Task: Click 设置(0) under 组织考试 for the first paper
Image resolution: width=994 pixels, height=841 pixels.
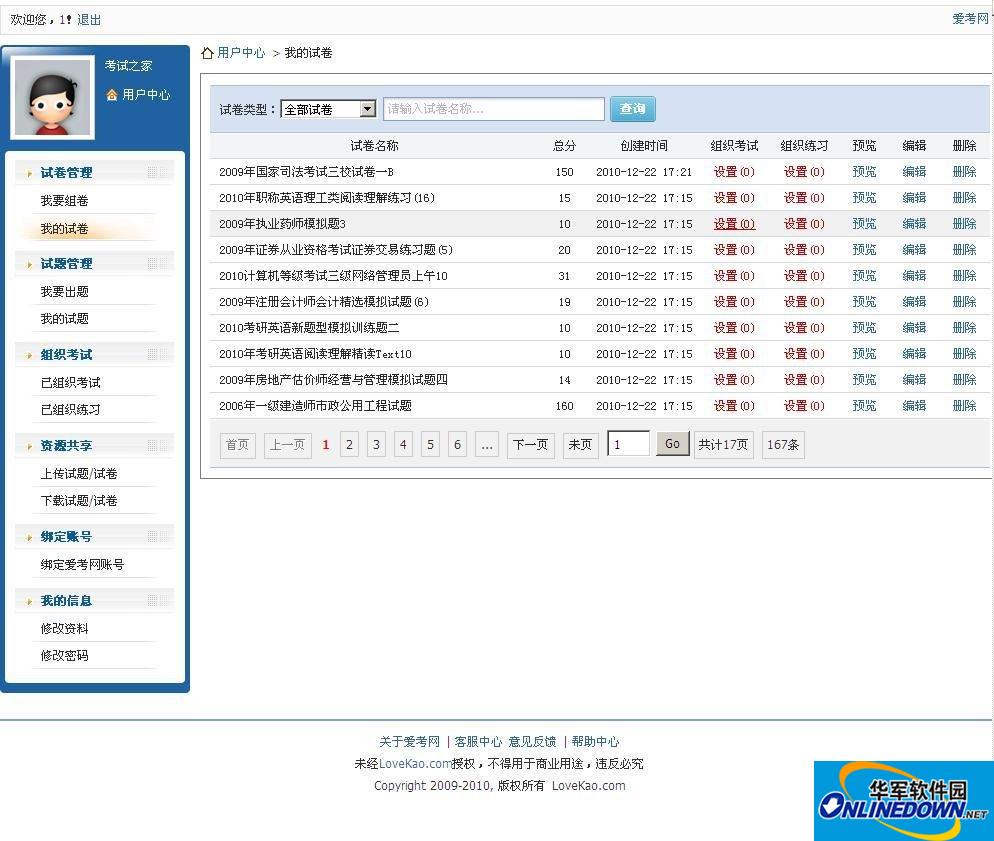Action: coord(733,171)
